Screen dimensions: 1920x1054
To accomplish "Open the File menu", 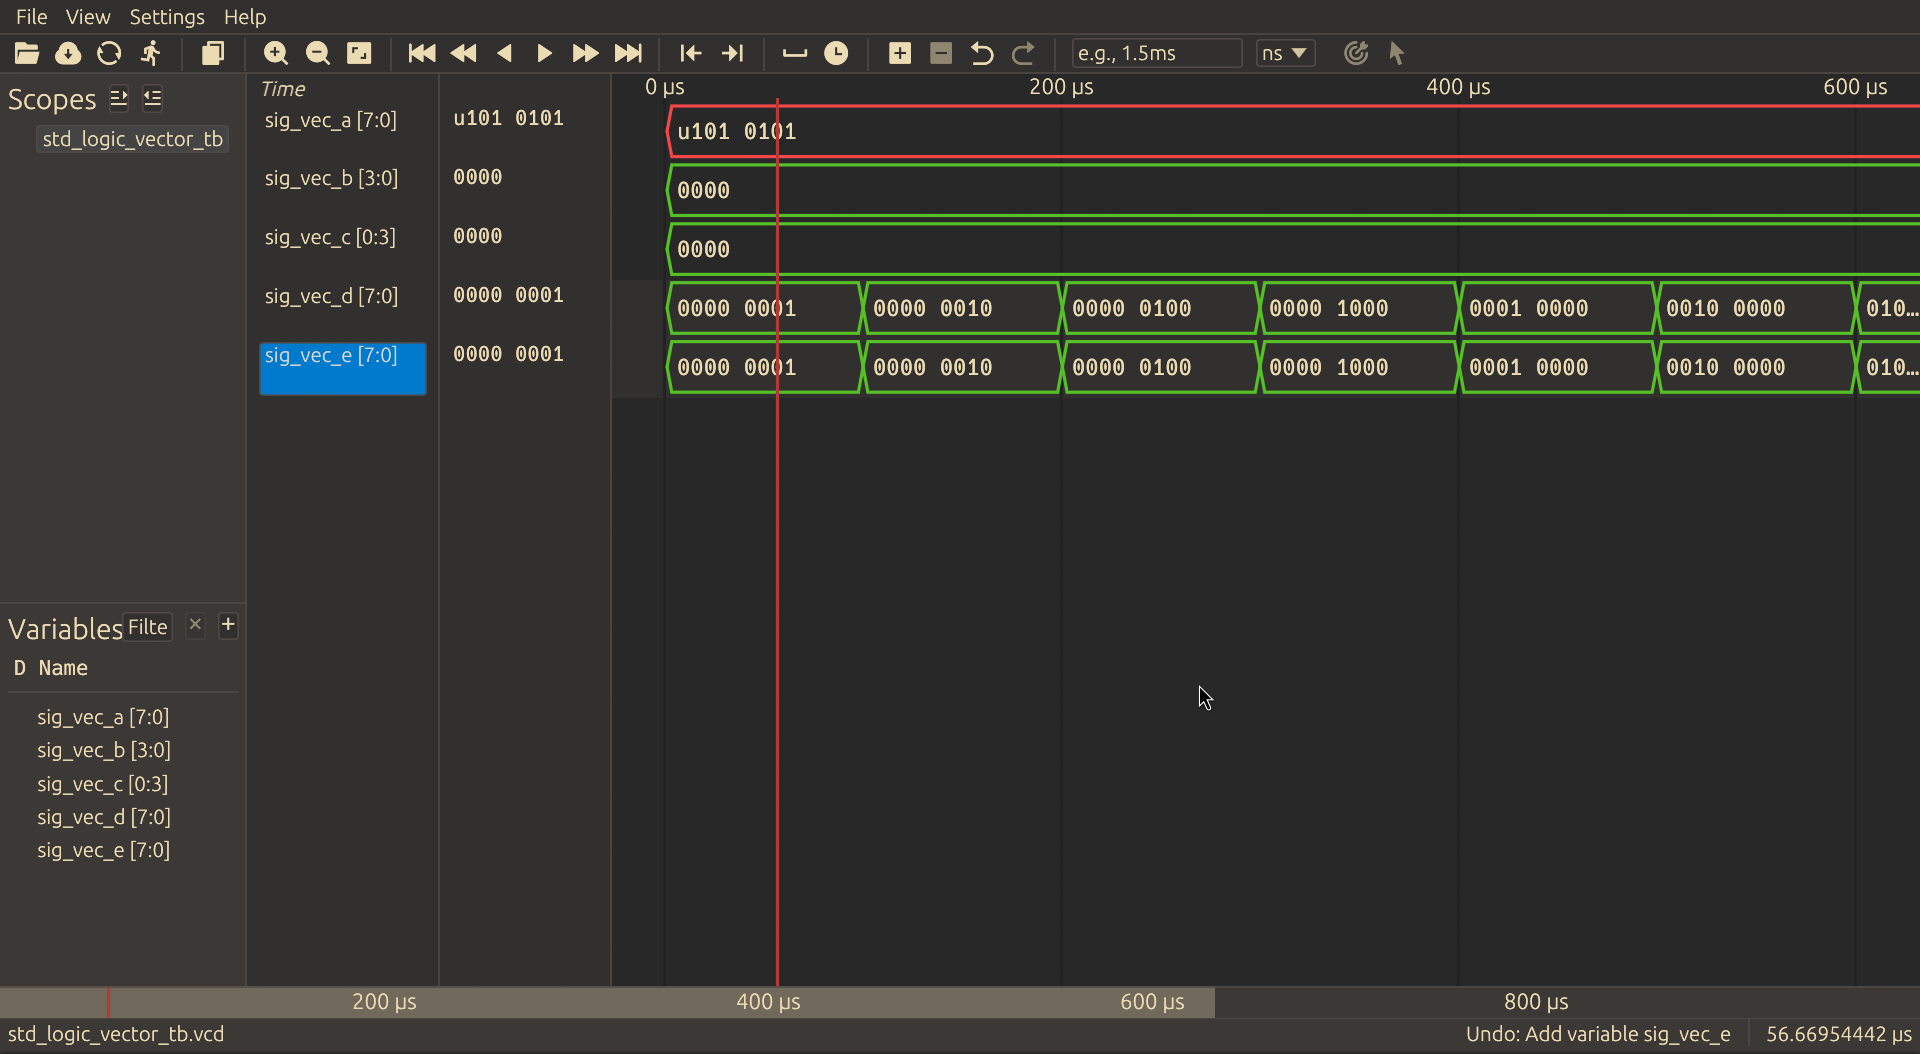I will pos(32,17).
